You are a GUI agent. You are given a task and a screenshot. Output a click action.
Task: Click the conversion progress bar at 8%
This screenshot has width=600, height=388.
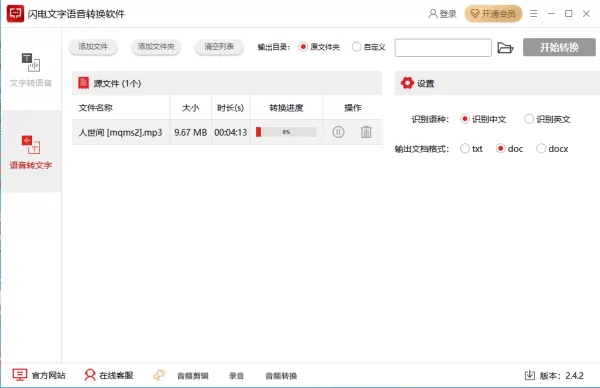pyautogui.click(x=286, y=132)
